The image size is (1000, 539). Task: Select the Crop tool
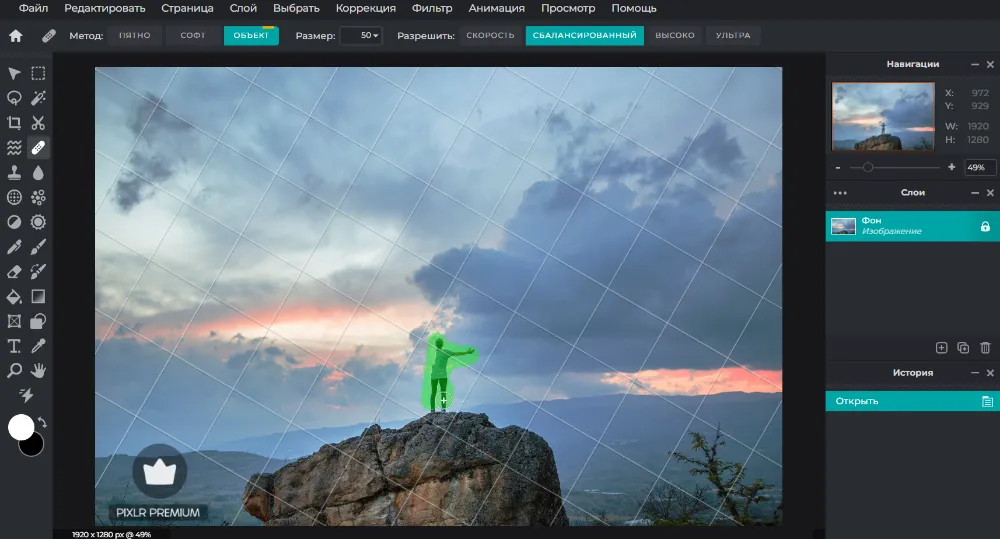coord(14,123)
